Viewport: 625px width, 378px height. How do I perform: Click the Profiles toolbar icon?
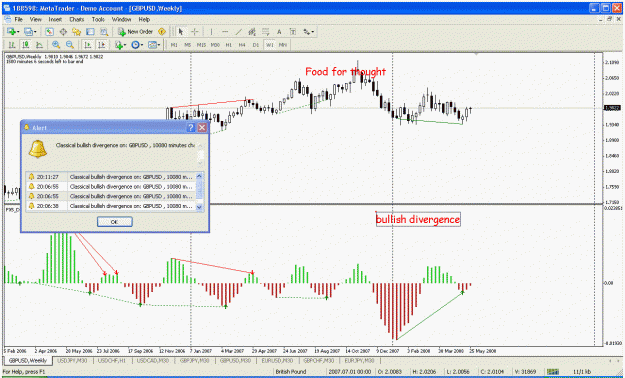click(x=29, y=32)
